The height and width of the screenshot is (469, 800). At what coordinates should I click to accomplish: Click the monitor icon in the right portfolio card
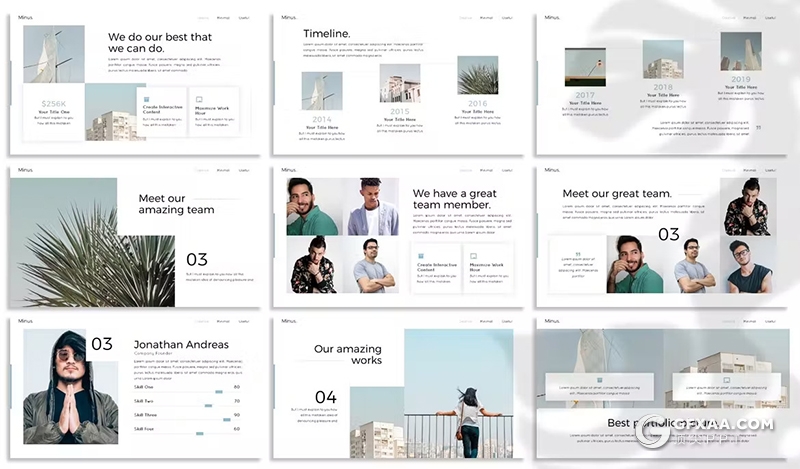coord(727,380)
